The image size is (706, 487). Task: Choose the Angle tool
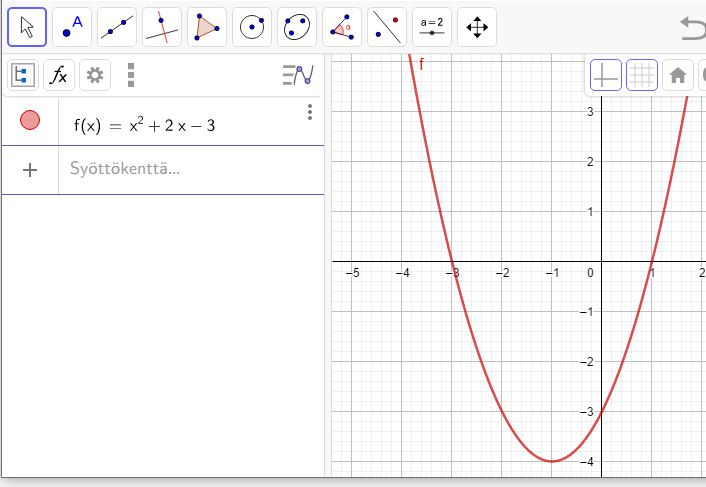point(342,28)
